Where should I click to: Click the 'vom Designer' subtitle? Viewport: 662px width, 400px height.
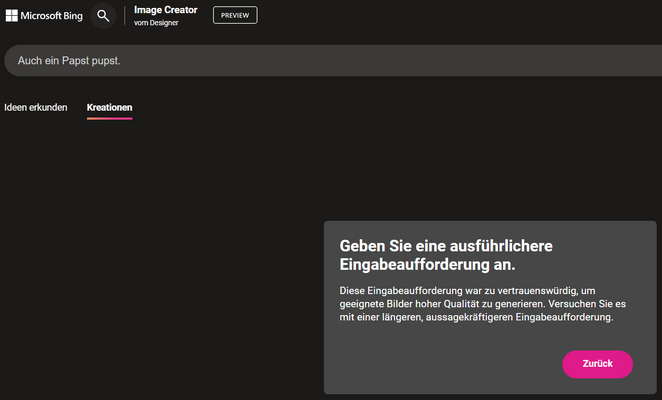(156, 23)
